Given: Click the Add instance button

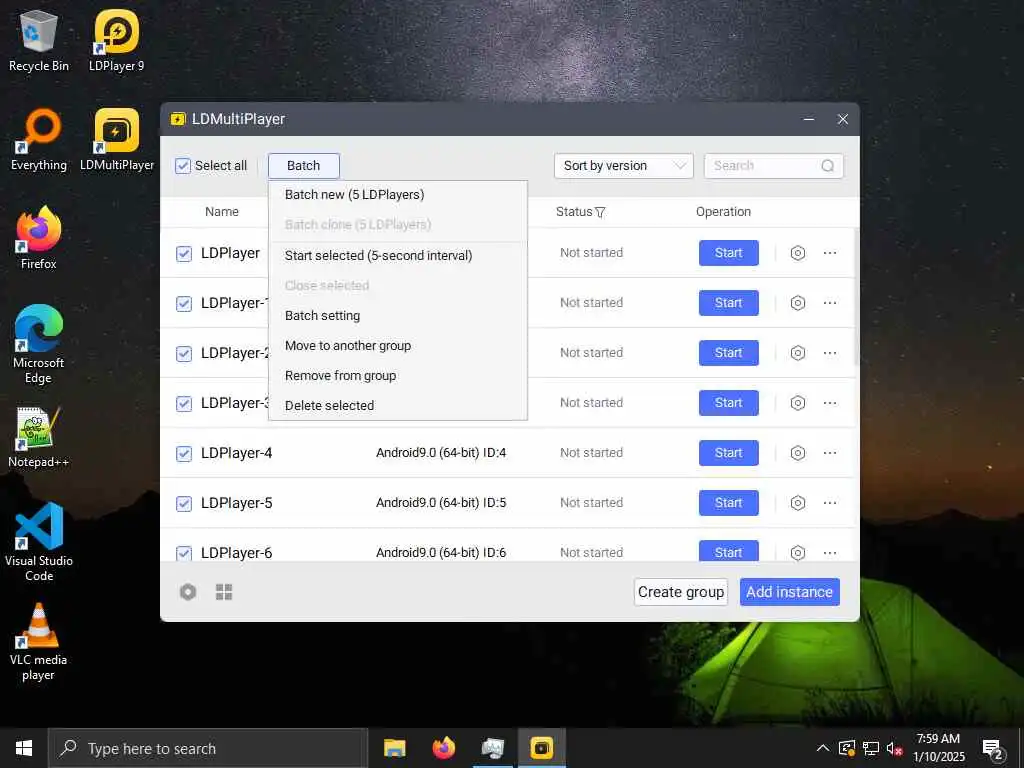Looking at the screenshot, I should pyautogui.click(x=790, y=592).
